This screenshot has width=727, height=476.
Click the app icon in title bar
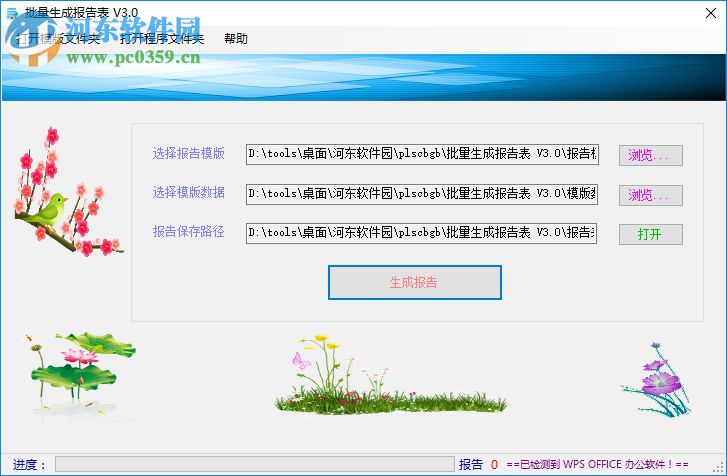pos(12,13)
